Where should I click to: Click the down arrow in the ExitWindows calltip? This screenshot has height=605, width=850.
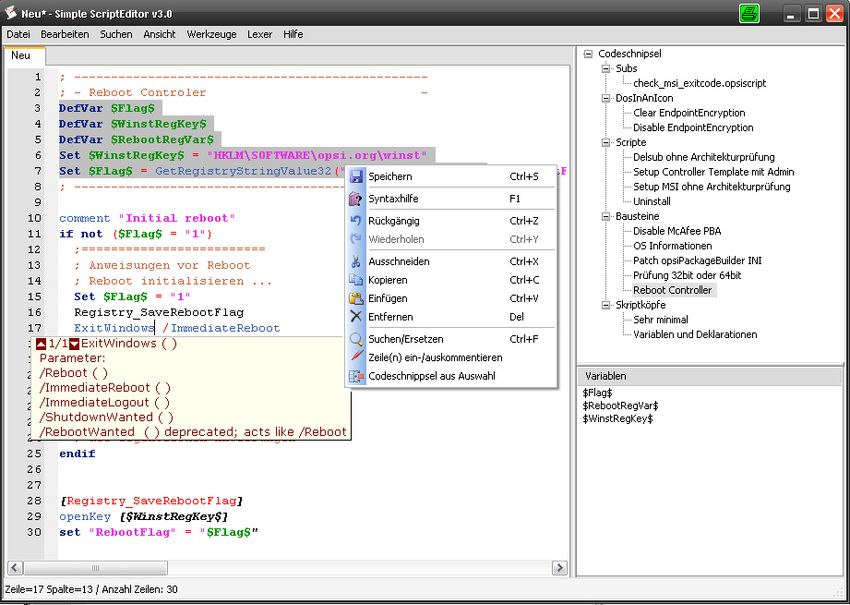74,344
